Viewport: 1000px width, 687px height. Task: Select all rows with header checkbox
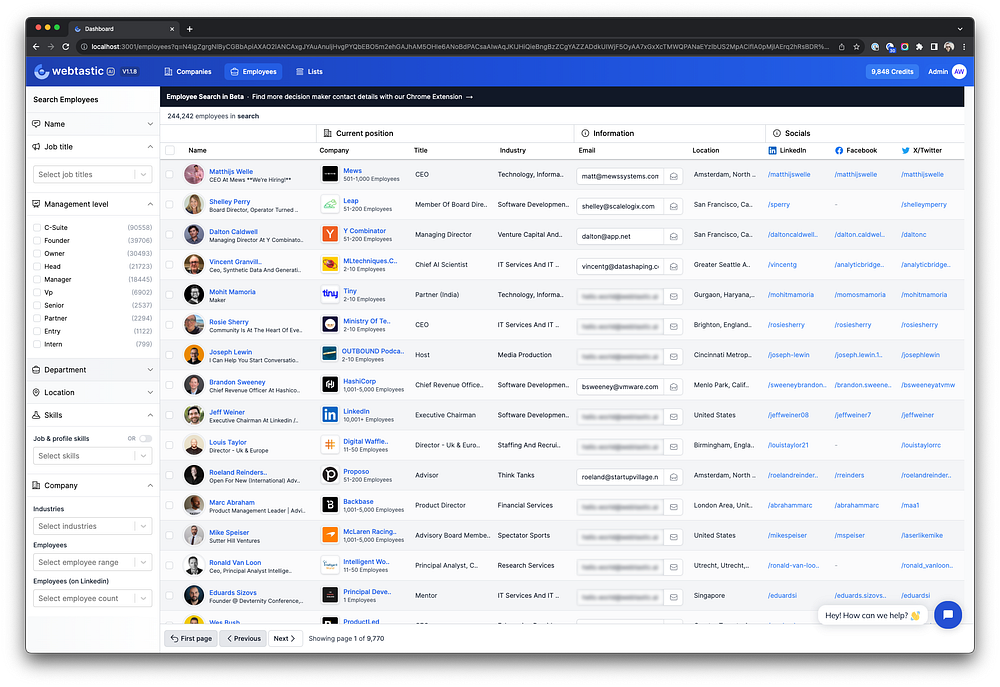pyautogui.click(x=170, y=151)
